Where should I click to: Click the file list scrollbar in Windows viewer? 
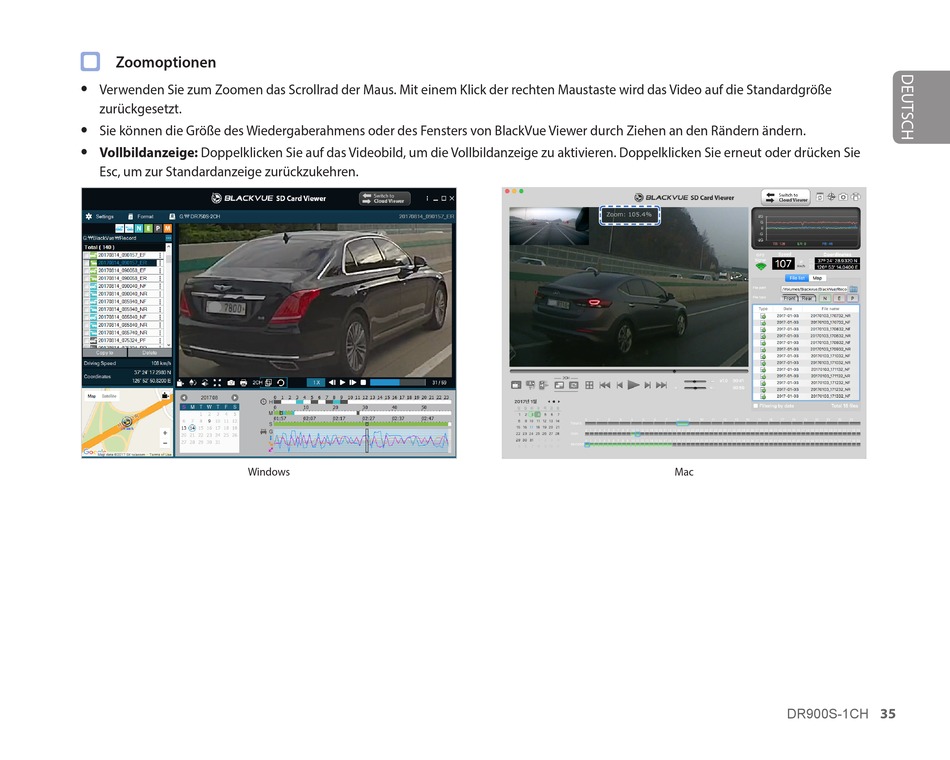tap(168, 296)
